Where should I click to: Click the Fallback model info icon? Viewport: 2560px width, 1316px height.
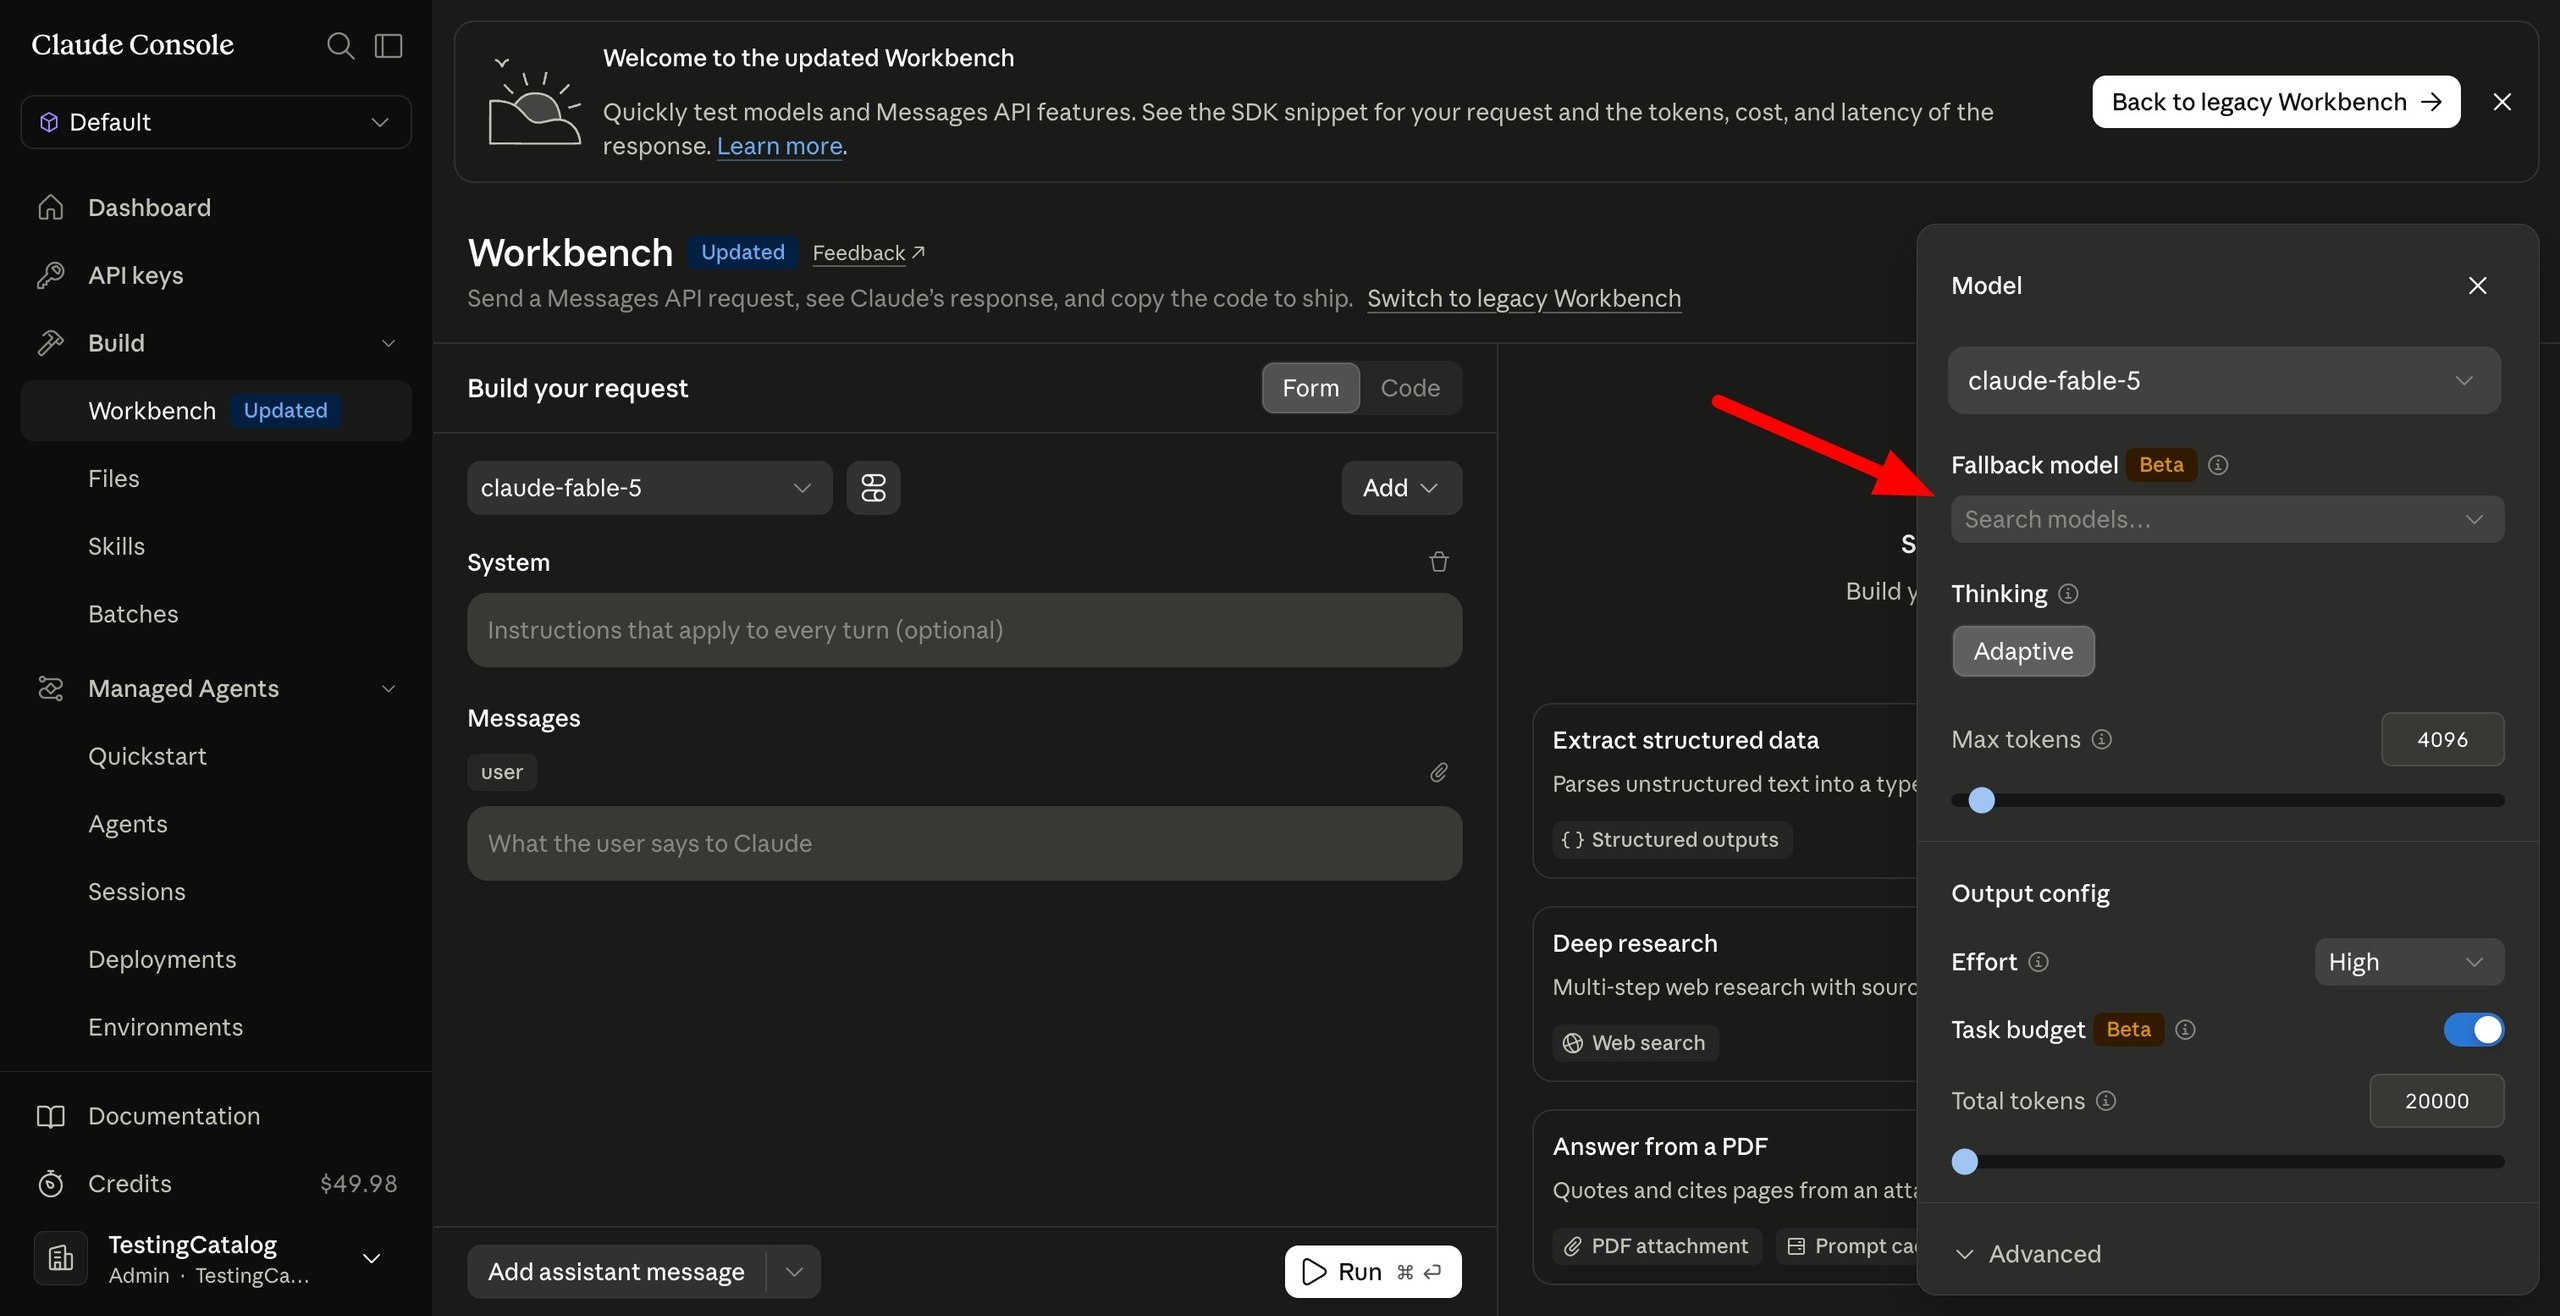(x=2217, y=465)
